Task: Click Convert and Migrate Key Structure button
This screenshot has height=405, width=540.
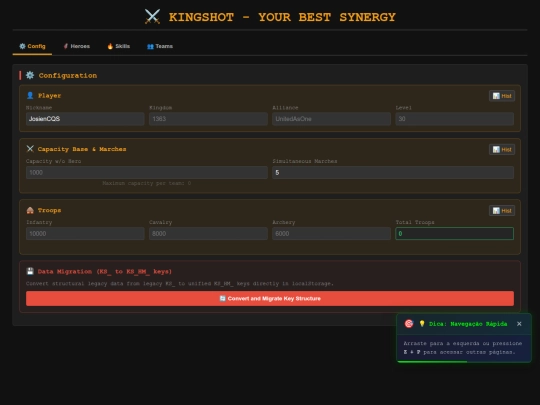Action: pos(270,298)
